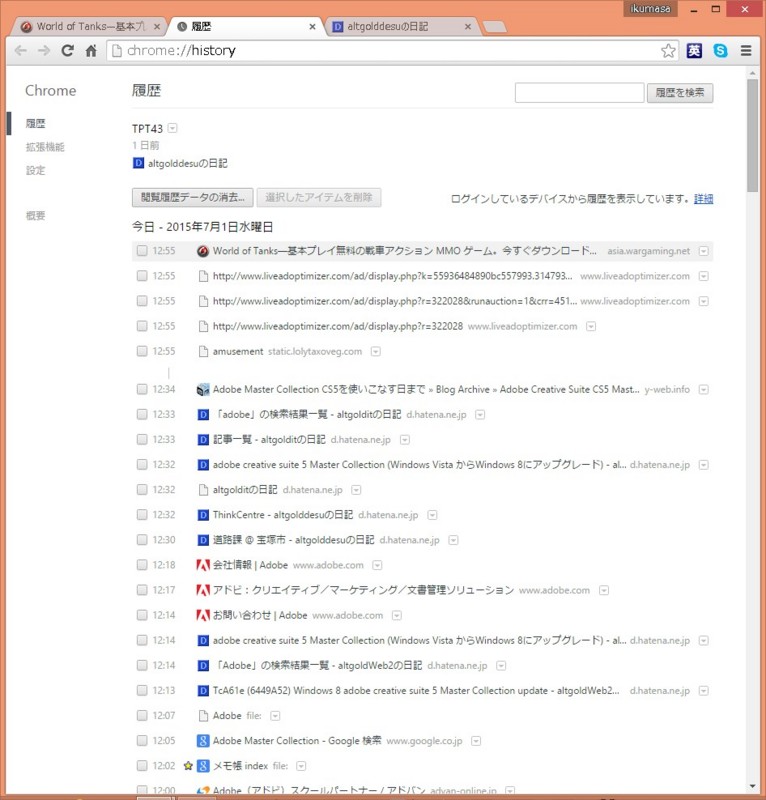Open the Skype extension icon
Screen dimensions: 766x800
pos(721,51)
